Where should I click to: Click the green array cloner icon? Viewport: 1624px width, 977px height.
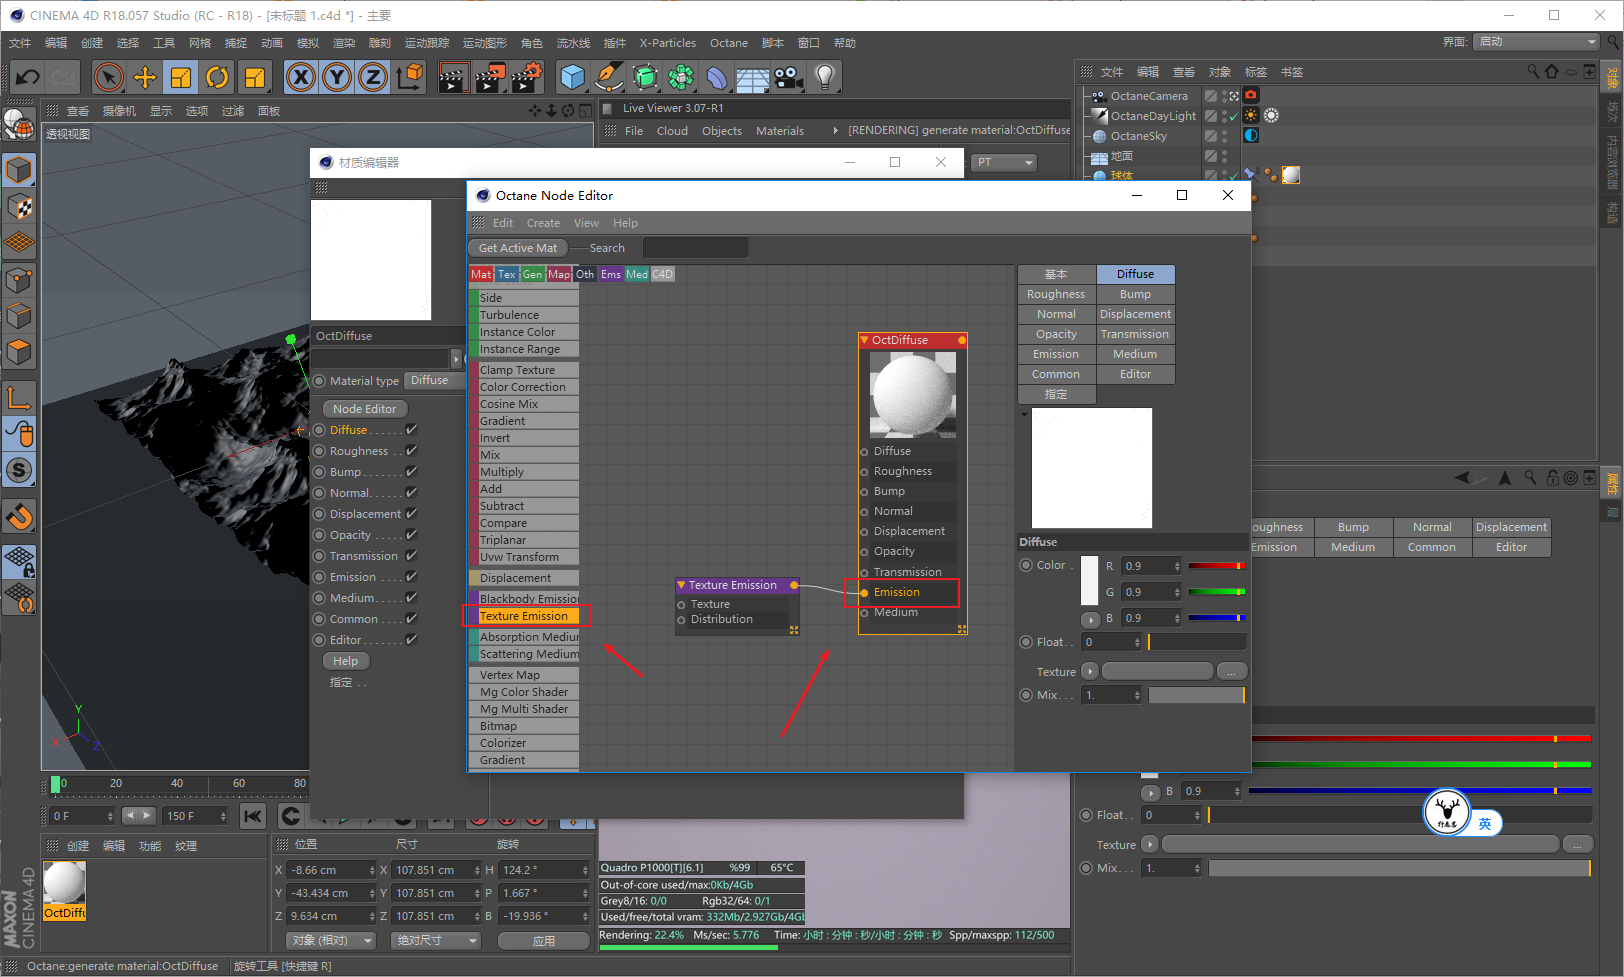point(645,77)
